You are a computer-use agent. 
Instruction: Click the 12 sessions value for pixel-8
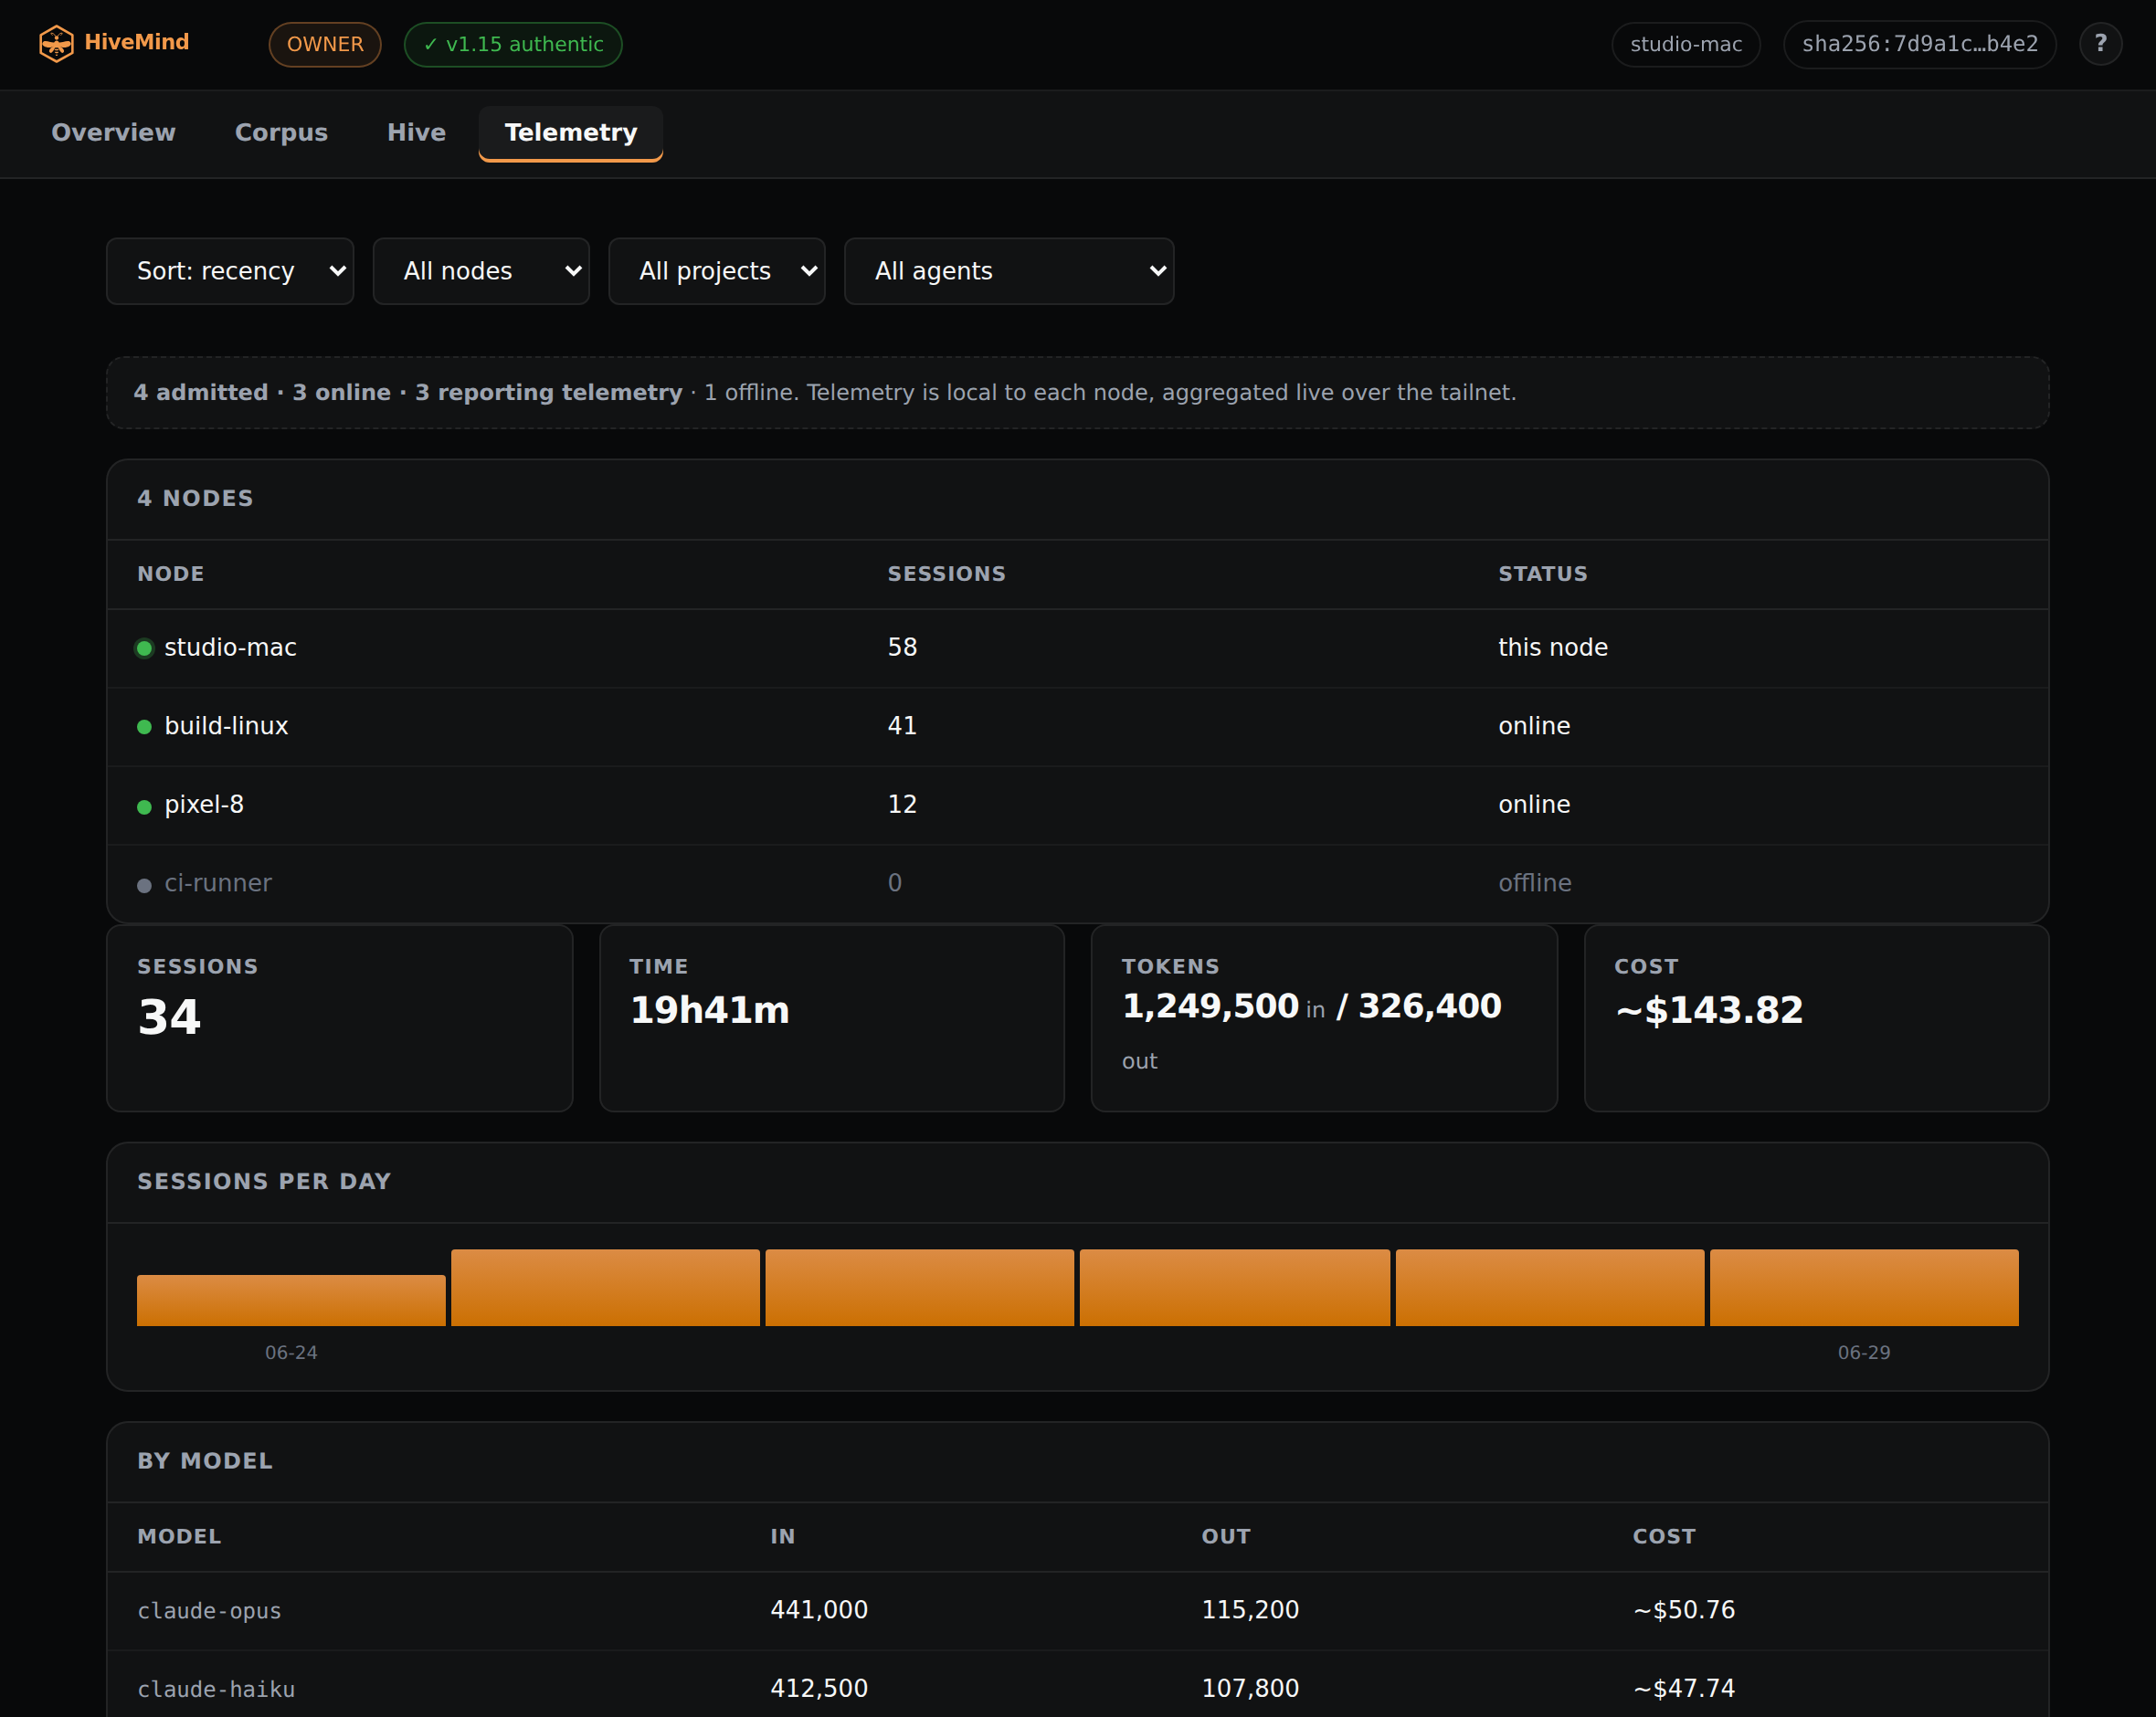coord(902,804)
